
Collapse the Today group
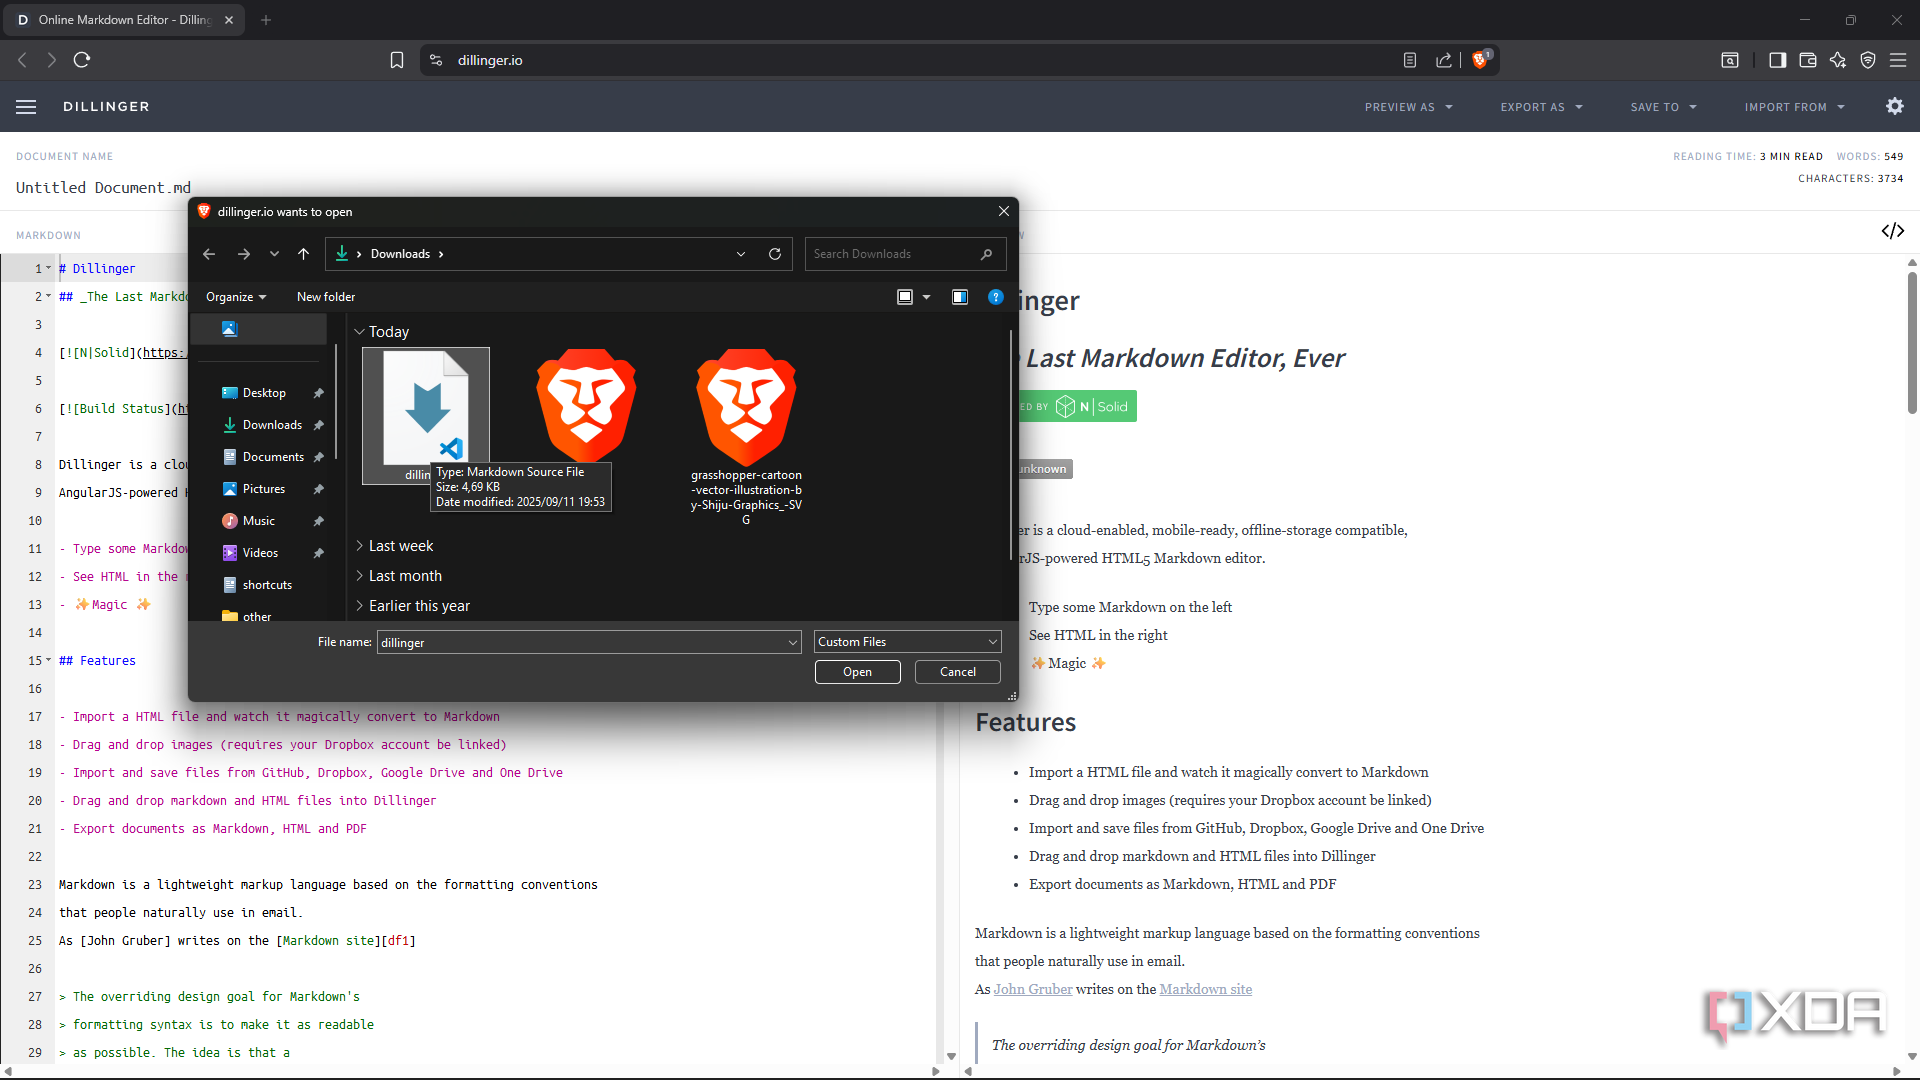pyautogui.click(x=360, y=332)
